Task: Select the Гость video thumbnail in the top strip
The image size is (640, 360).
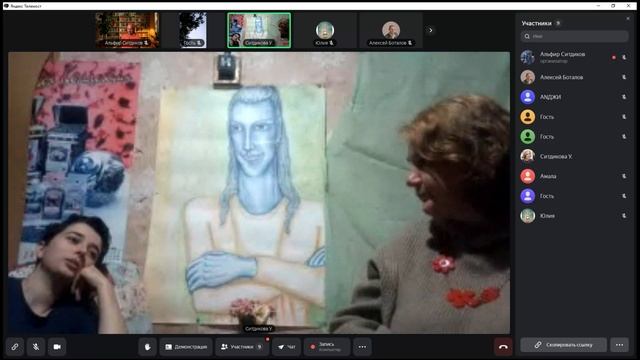Action: [193, 30]
